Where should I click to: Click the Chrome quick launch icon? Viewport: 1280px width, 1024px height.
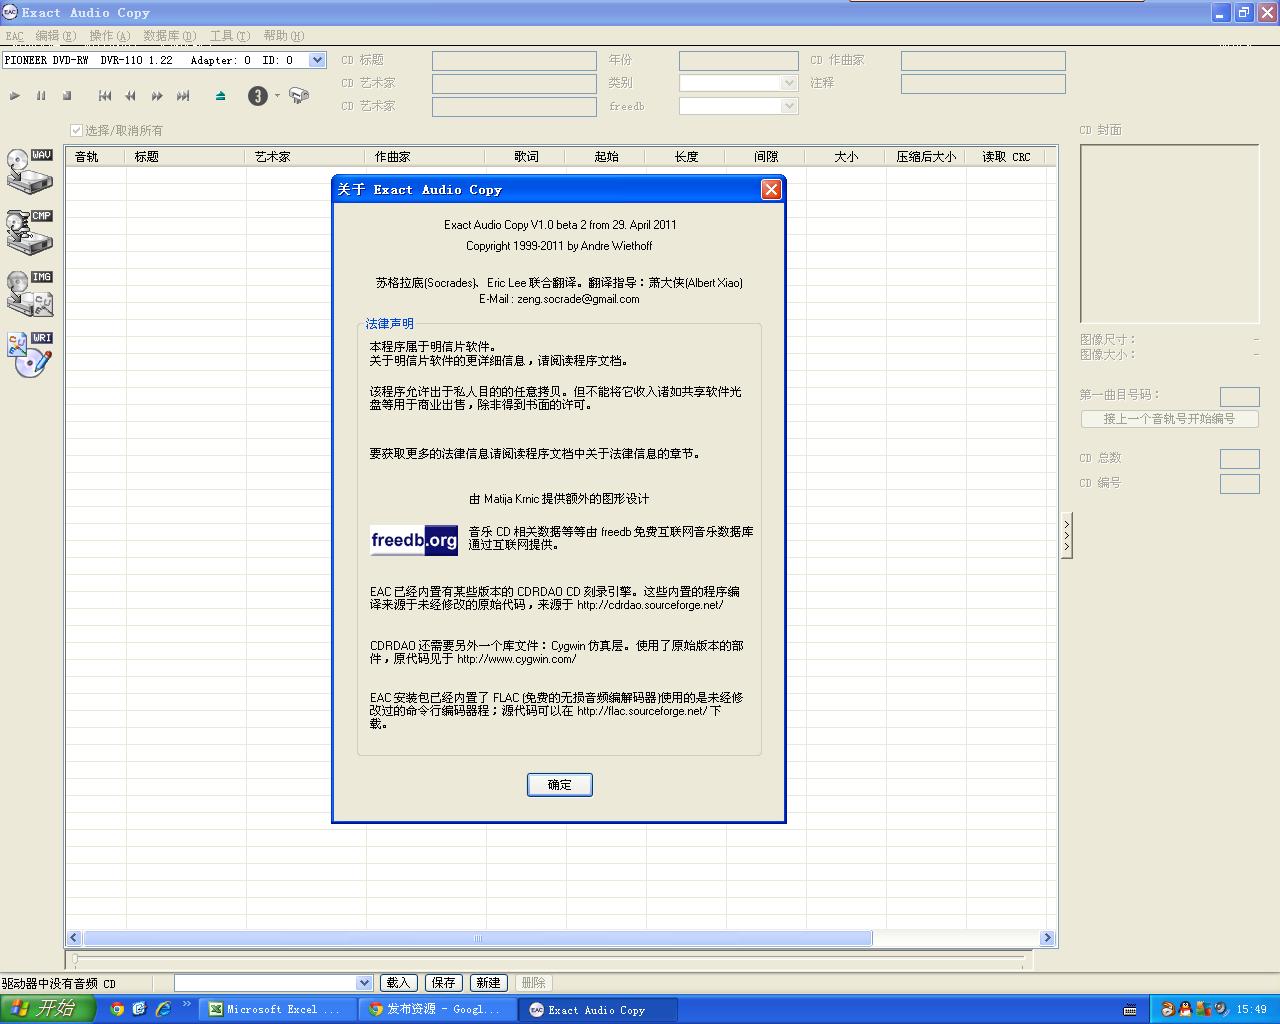coord(117,1009)
